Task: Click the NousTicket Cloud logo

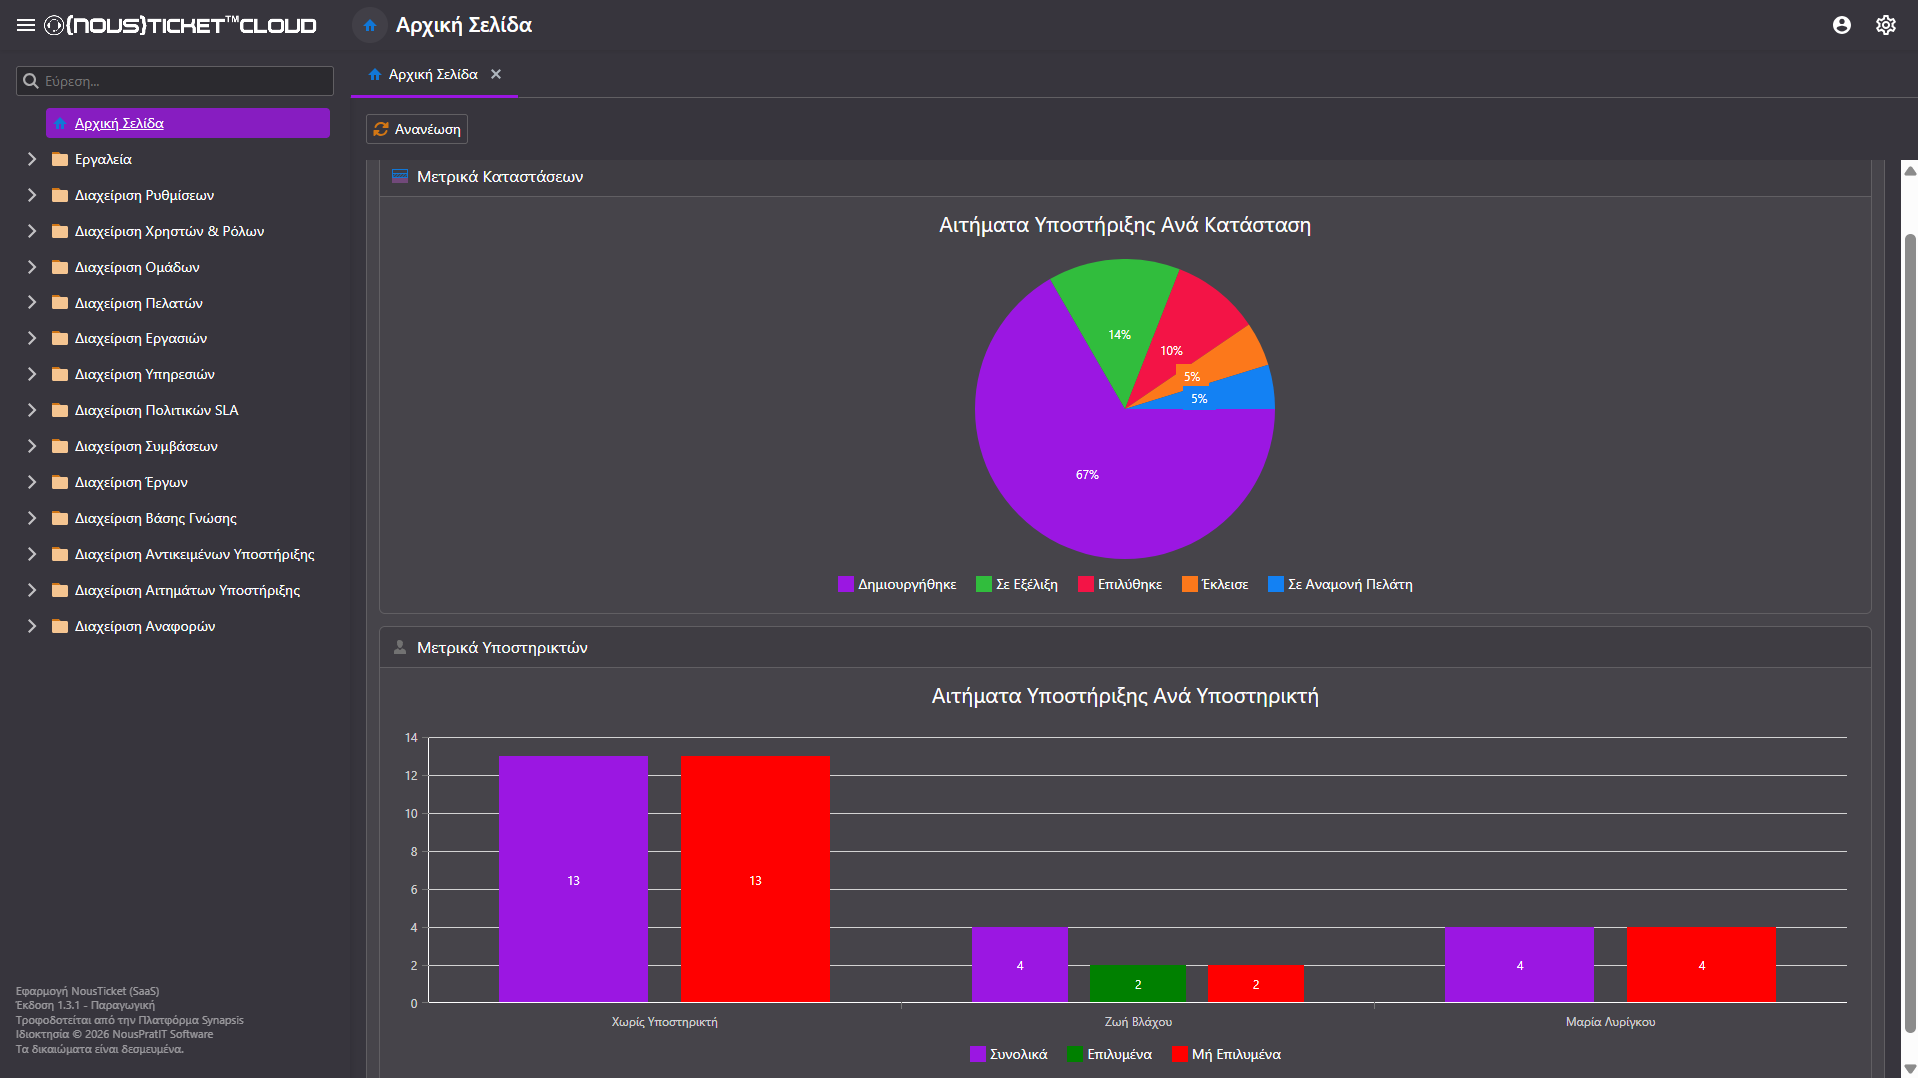Action: coord(181,25)
